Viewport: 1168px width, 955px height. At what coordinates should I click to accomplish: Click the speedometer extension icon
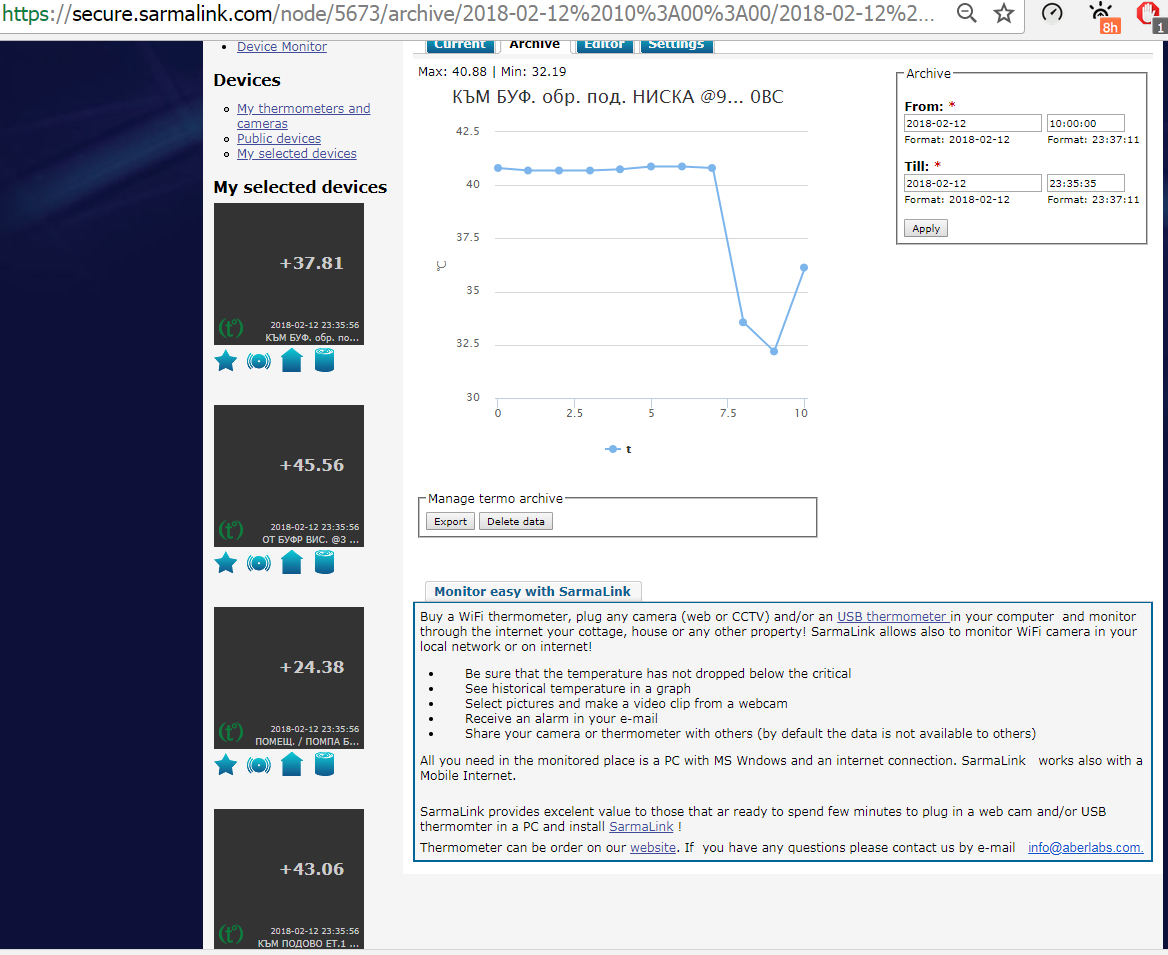[x=1052, y=14]
